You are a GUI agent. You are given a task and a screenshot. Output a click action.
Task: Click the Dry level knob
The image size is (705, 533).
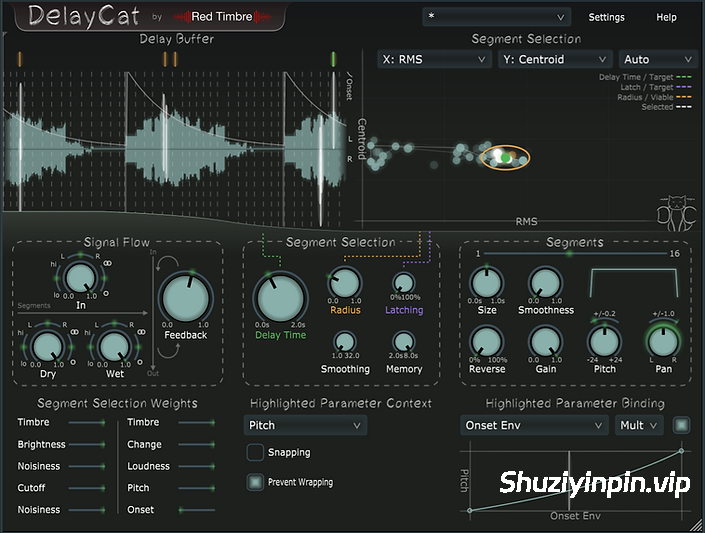click(47, 347)
